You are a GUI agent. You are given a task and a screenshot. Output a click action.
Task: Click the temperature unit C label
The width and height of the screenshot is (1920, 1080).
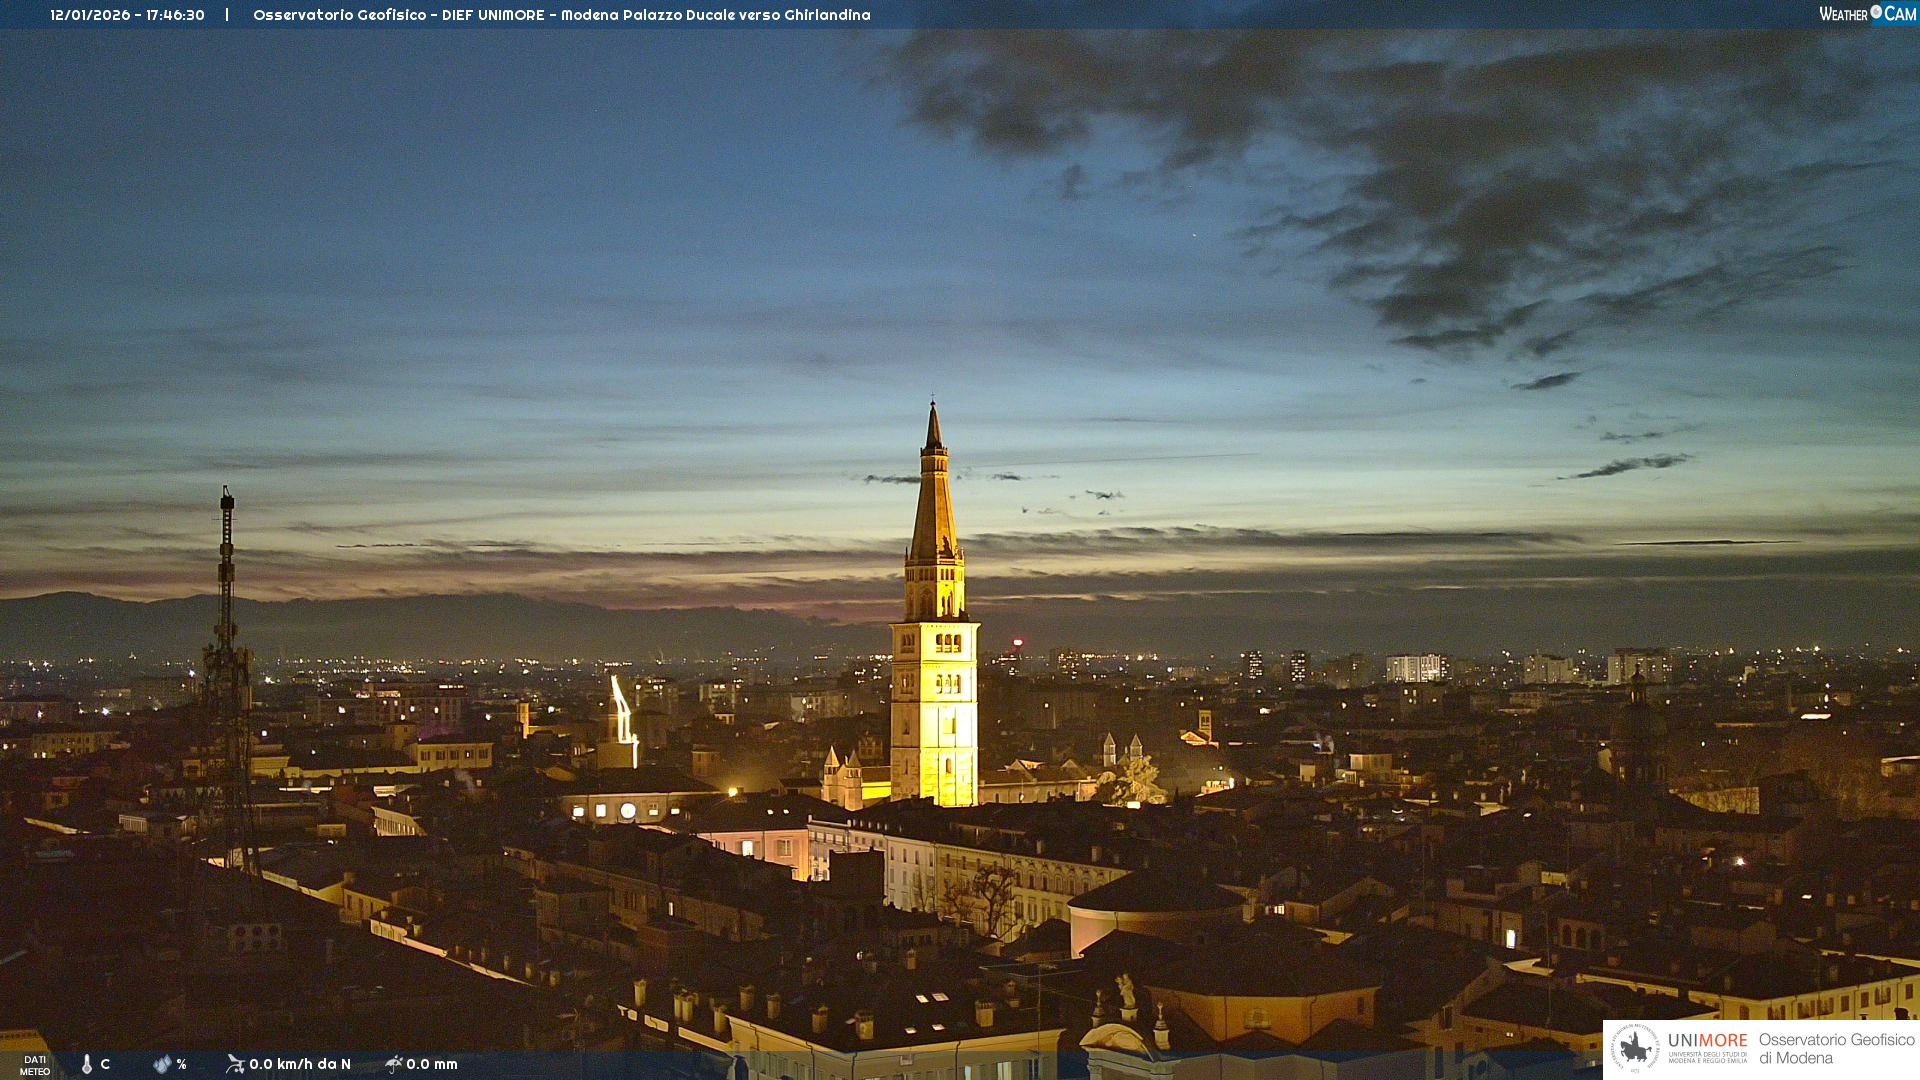coord(105,1064)
